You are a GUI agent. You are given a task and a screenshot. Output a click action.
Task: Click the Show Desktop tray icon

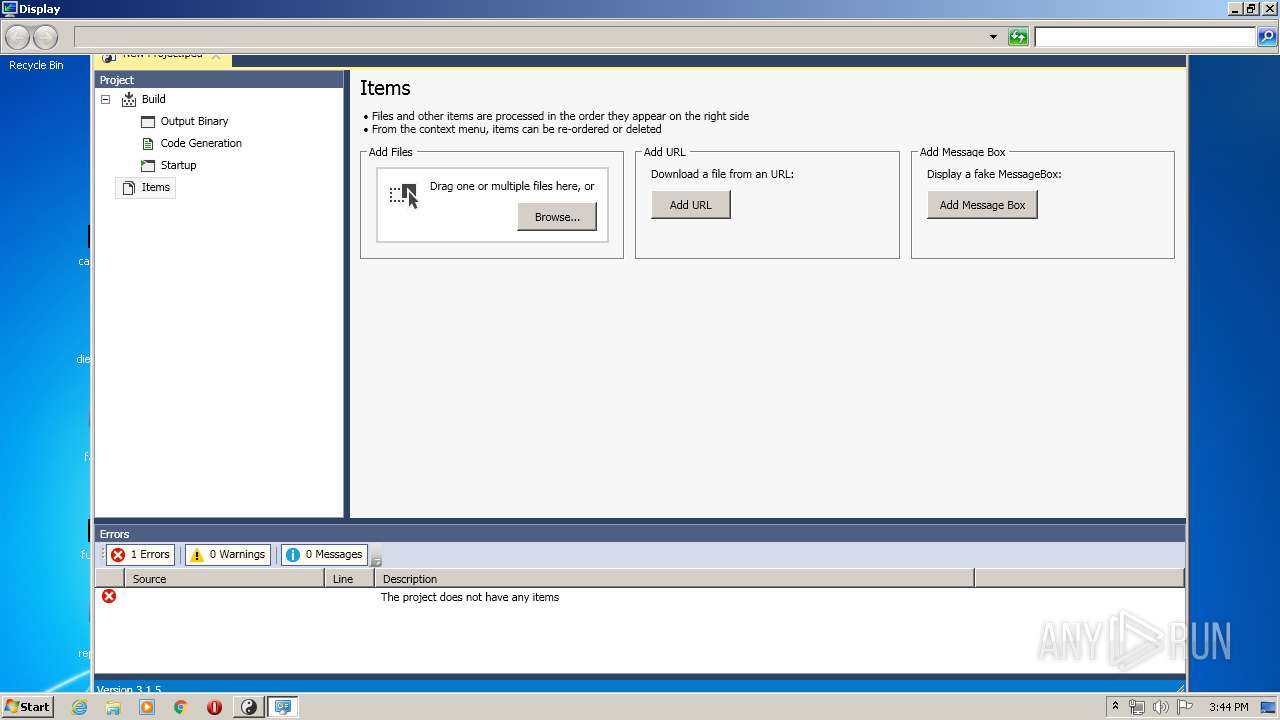(1268, 707)
